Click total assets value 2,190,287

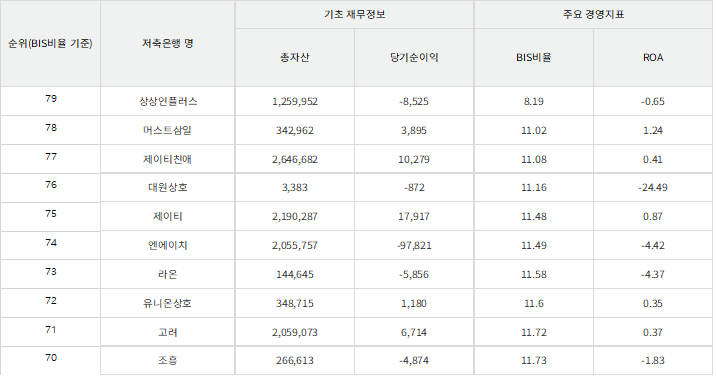click(295, 217)
